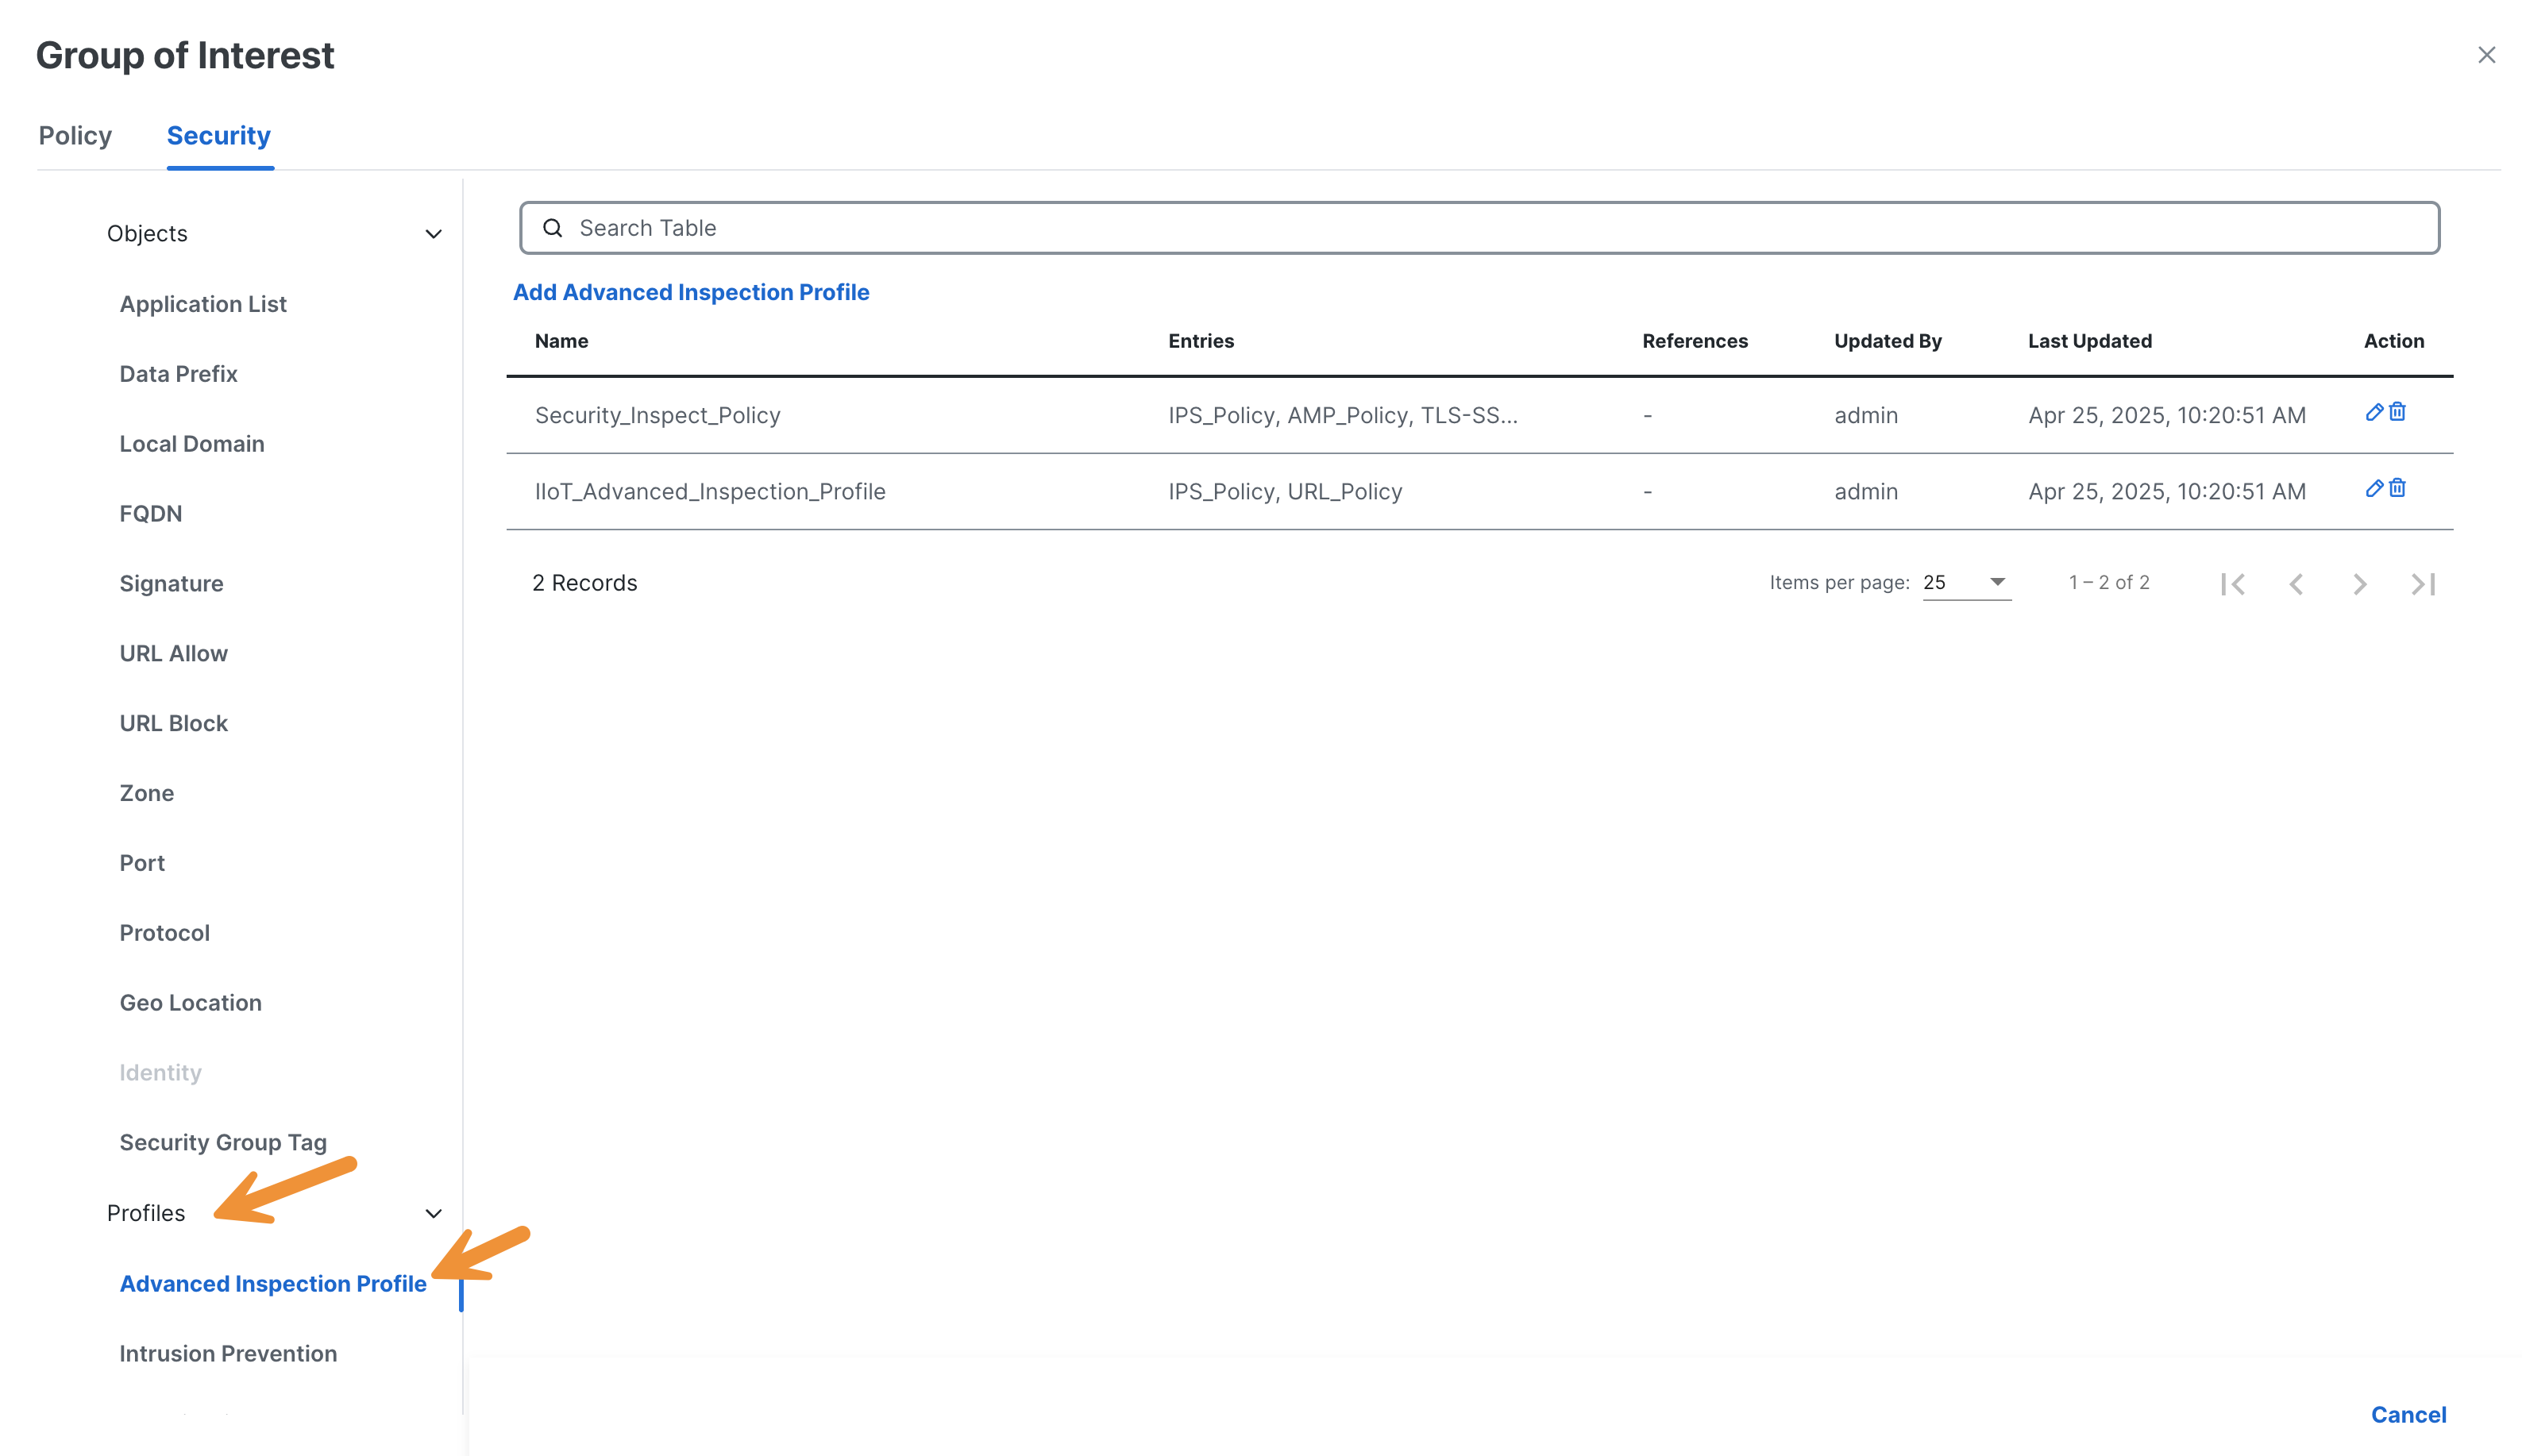
Task: Go to the previous page of records
Action: click(x=2296, y=584)
